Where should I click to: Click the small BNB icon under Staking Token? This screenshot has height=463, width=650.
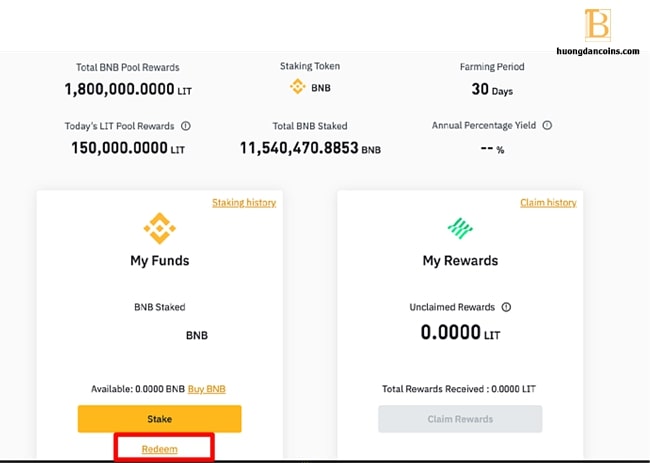tap(297, 87)
